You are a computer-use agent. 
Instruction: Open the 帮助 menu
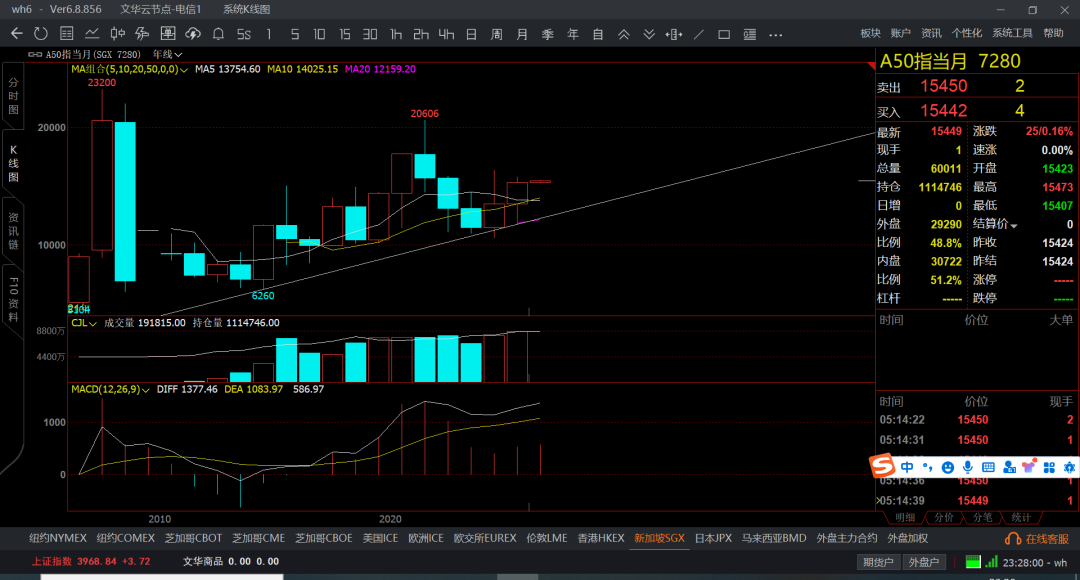pos(1053,33)
